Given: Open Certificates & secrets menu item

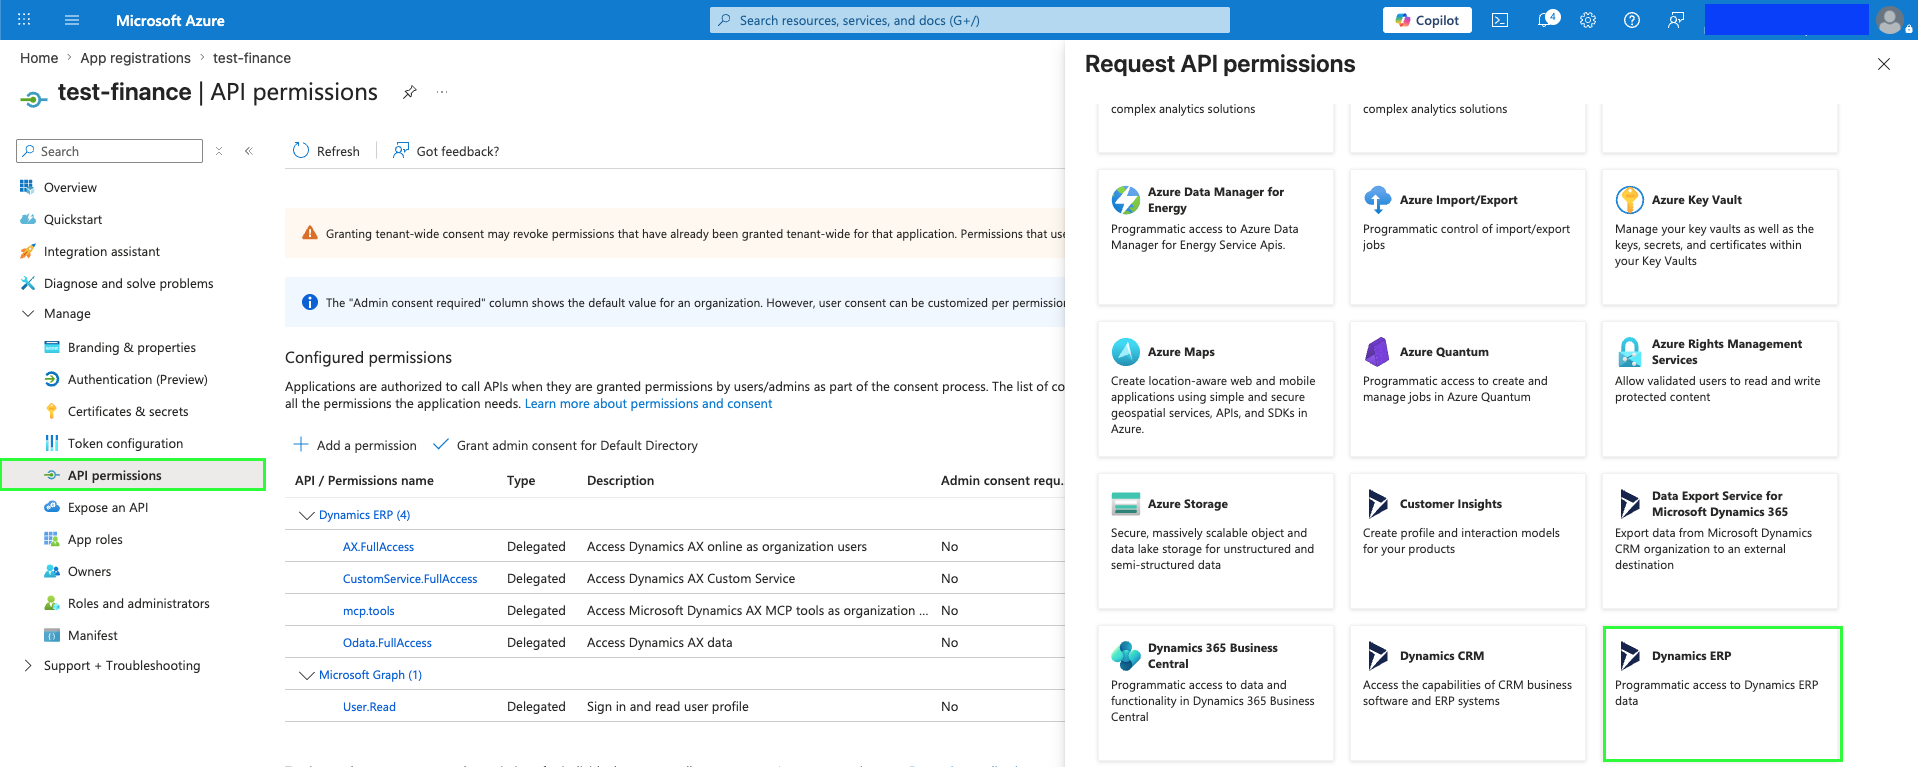Looking at the screenshot, I should pyautogui.click(x=128, y=411).
